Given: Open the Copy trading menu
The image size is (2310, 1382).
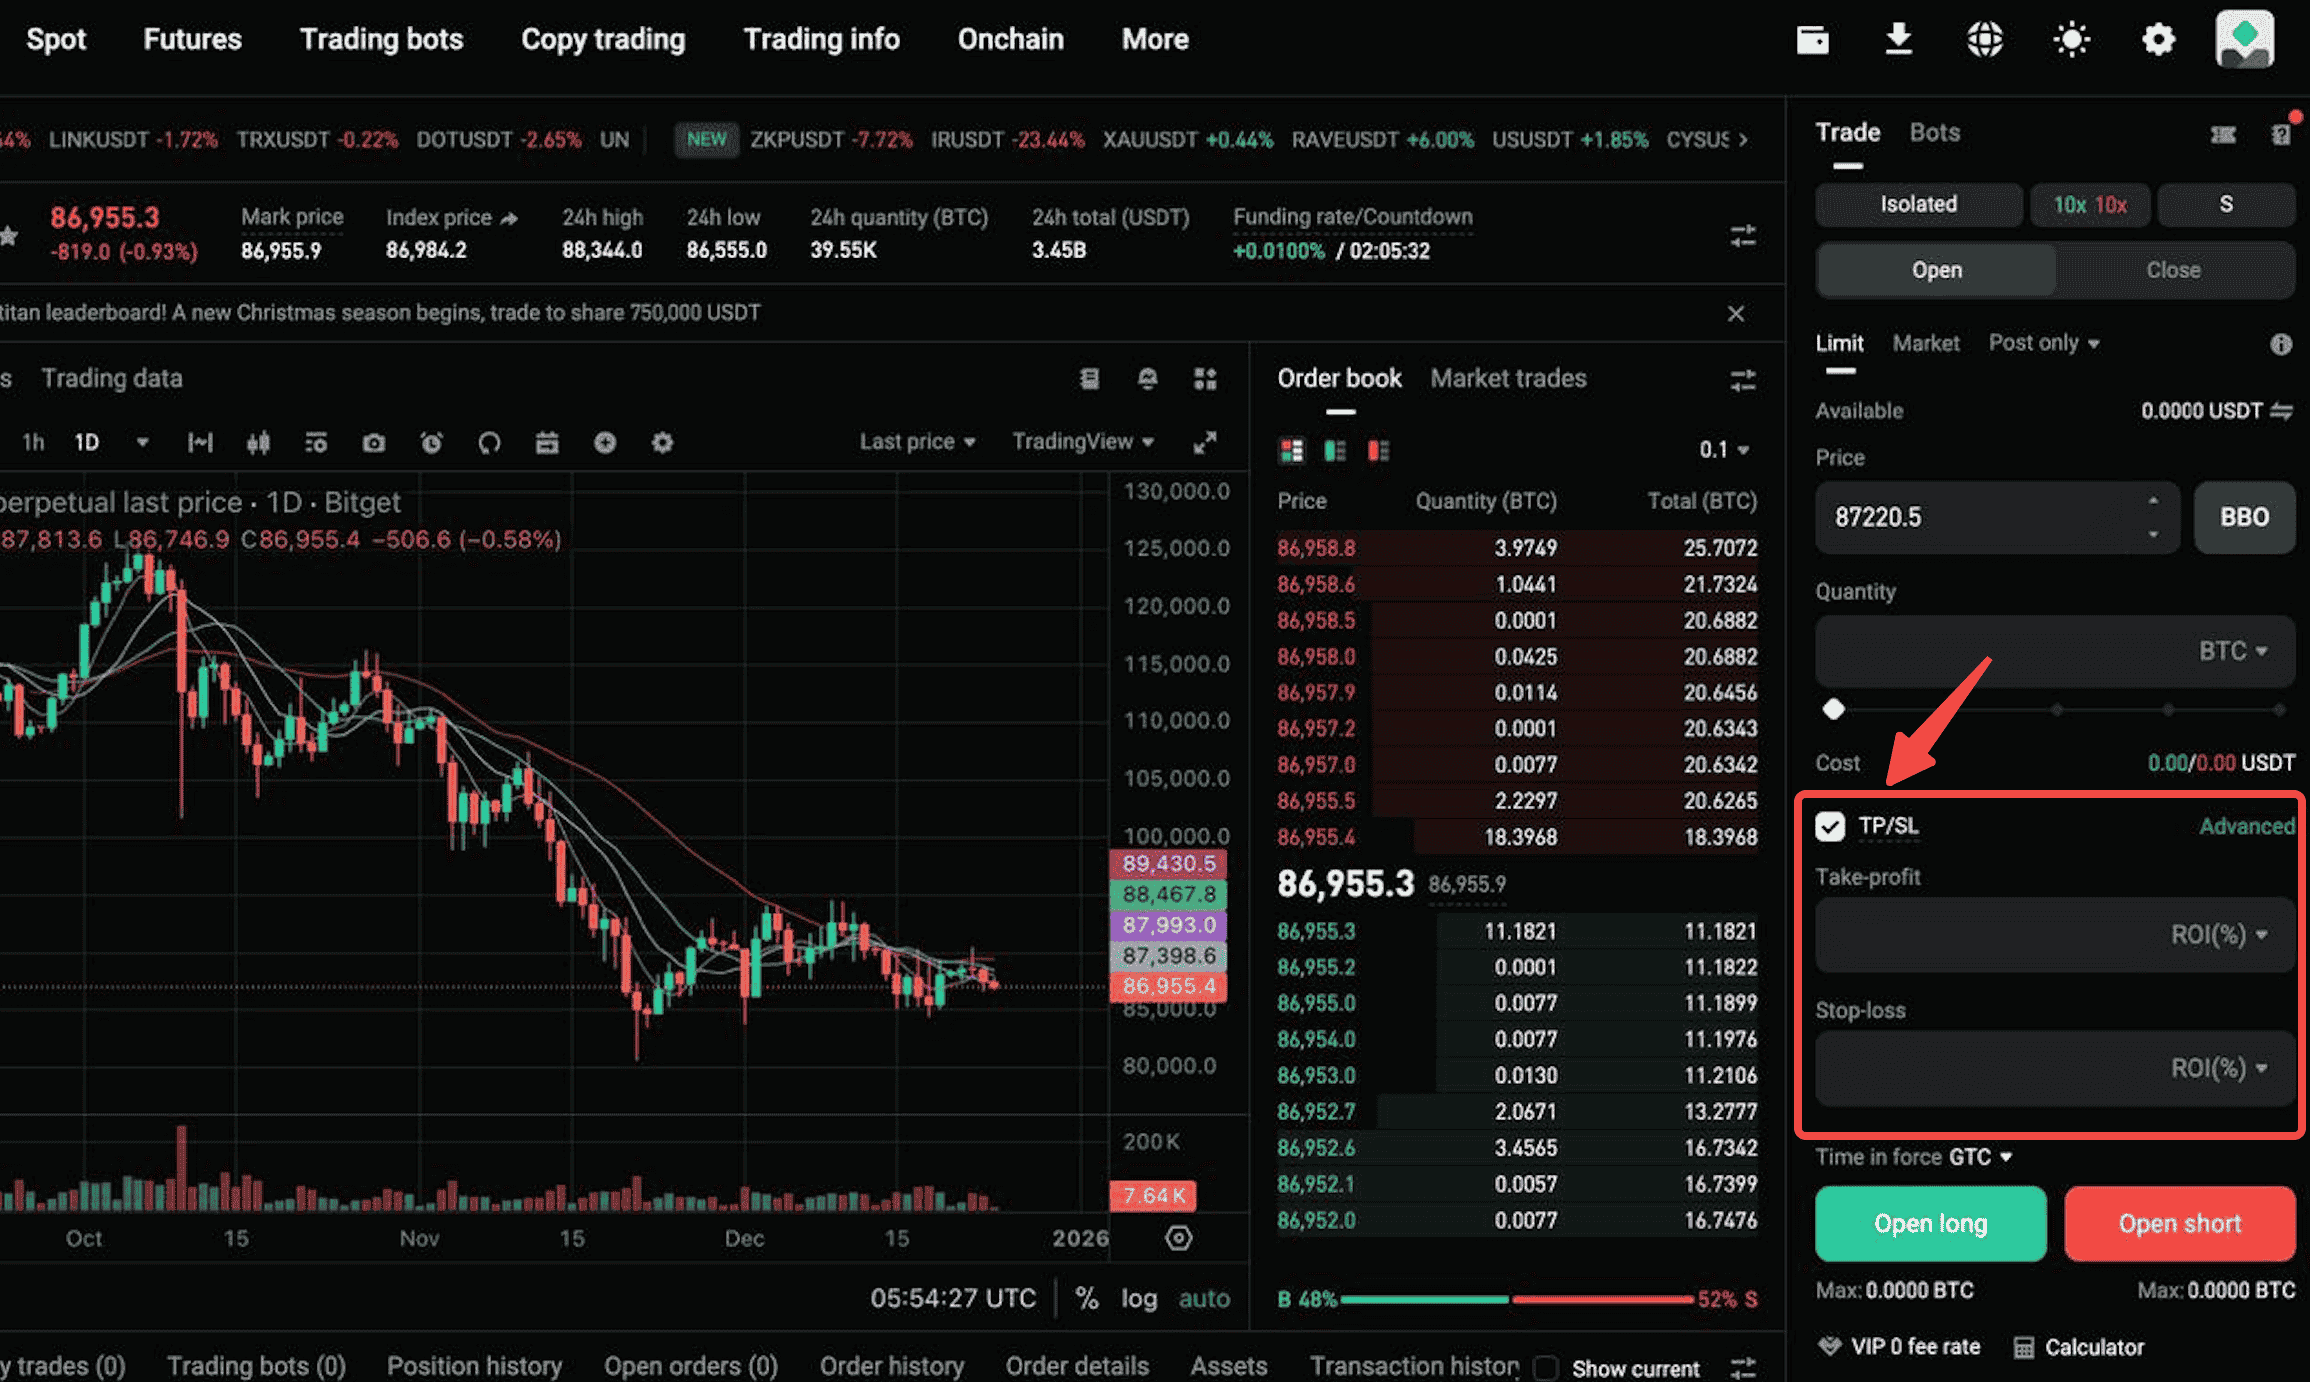Looking at the screenshot, I should pos(602,39).
